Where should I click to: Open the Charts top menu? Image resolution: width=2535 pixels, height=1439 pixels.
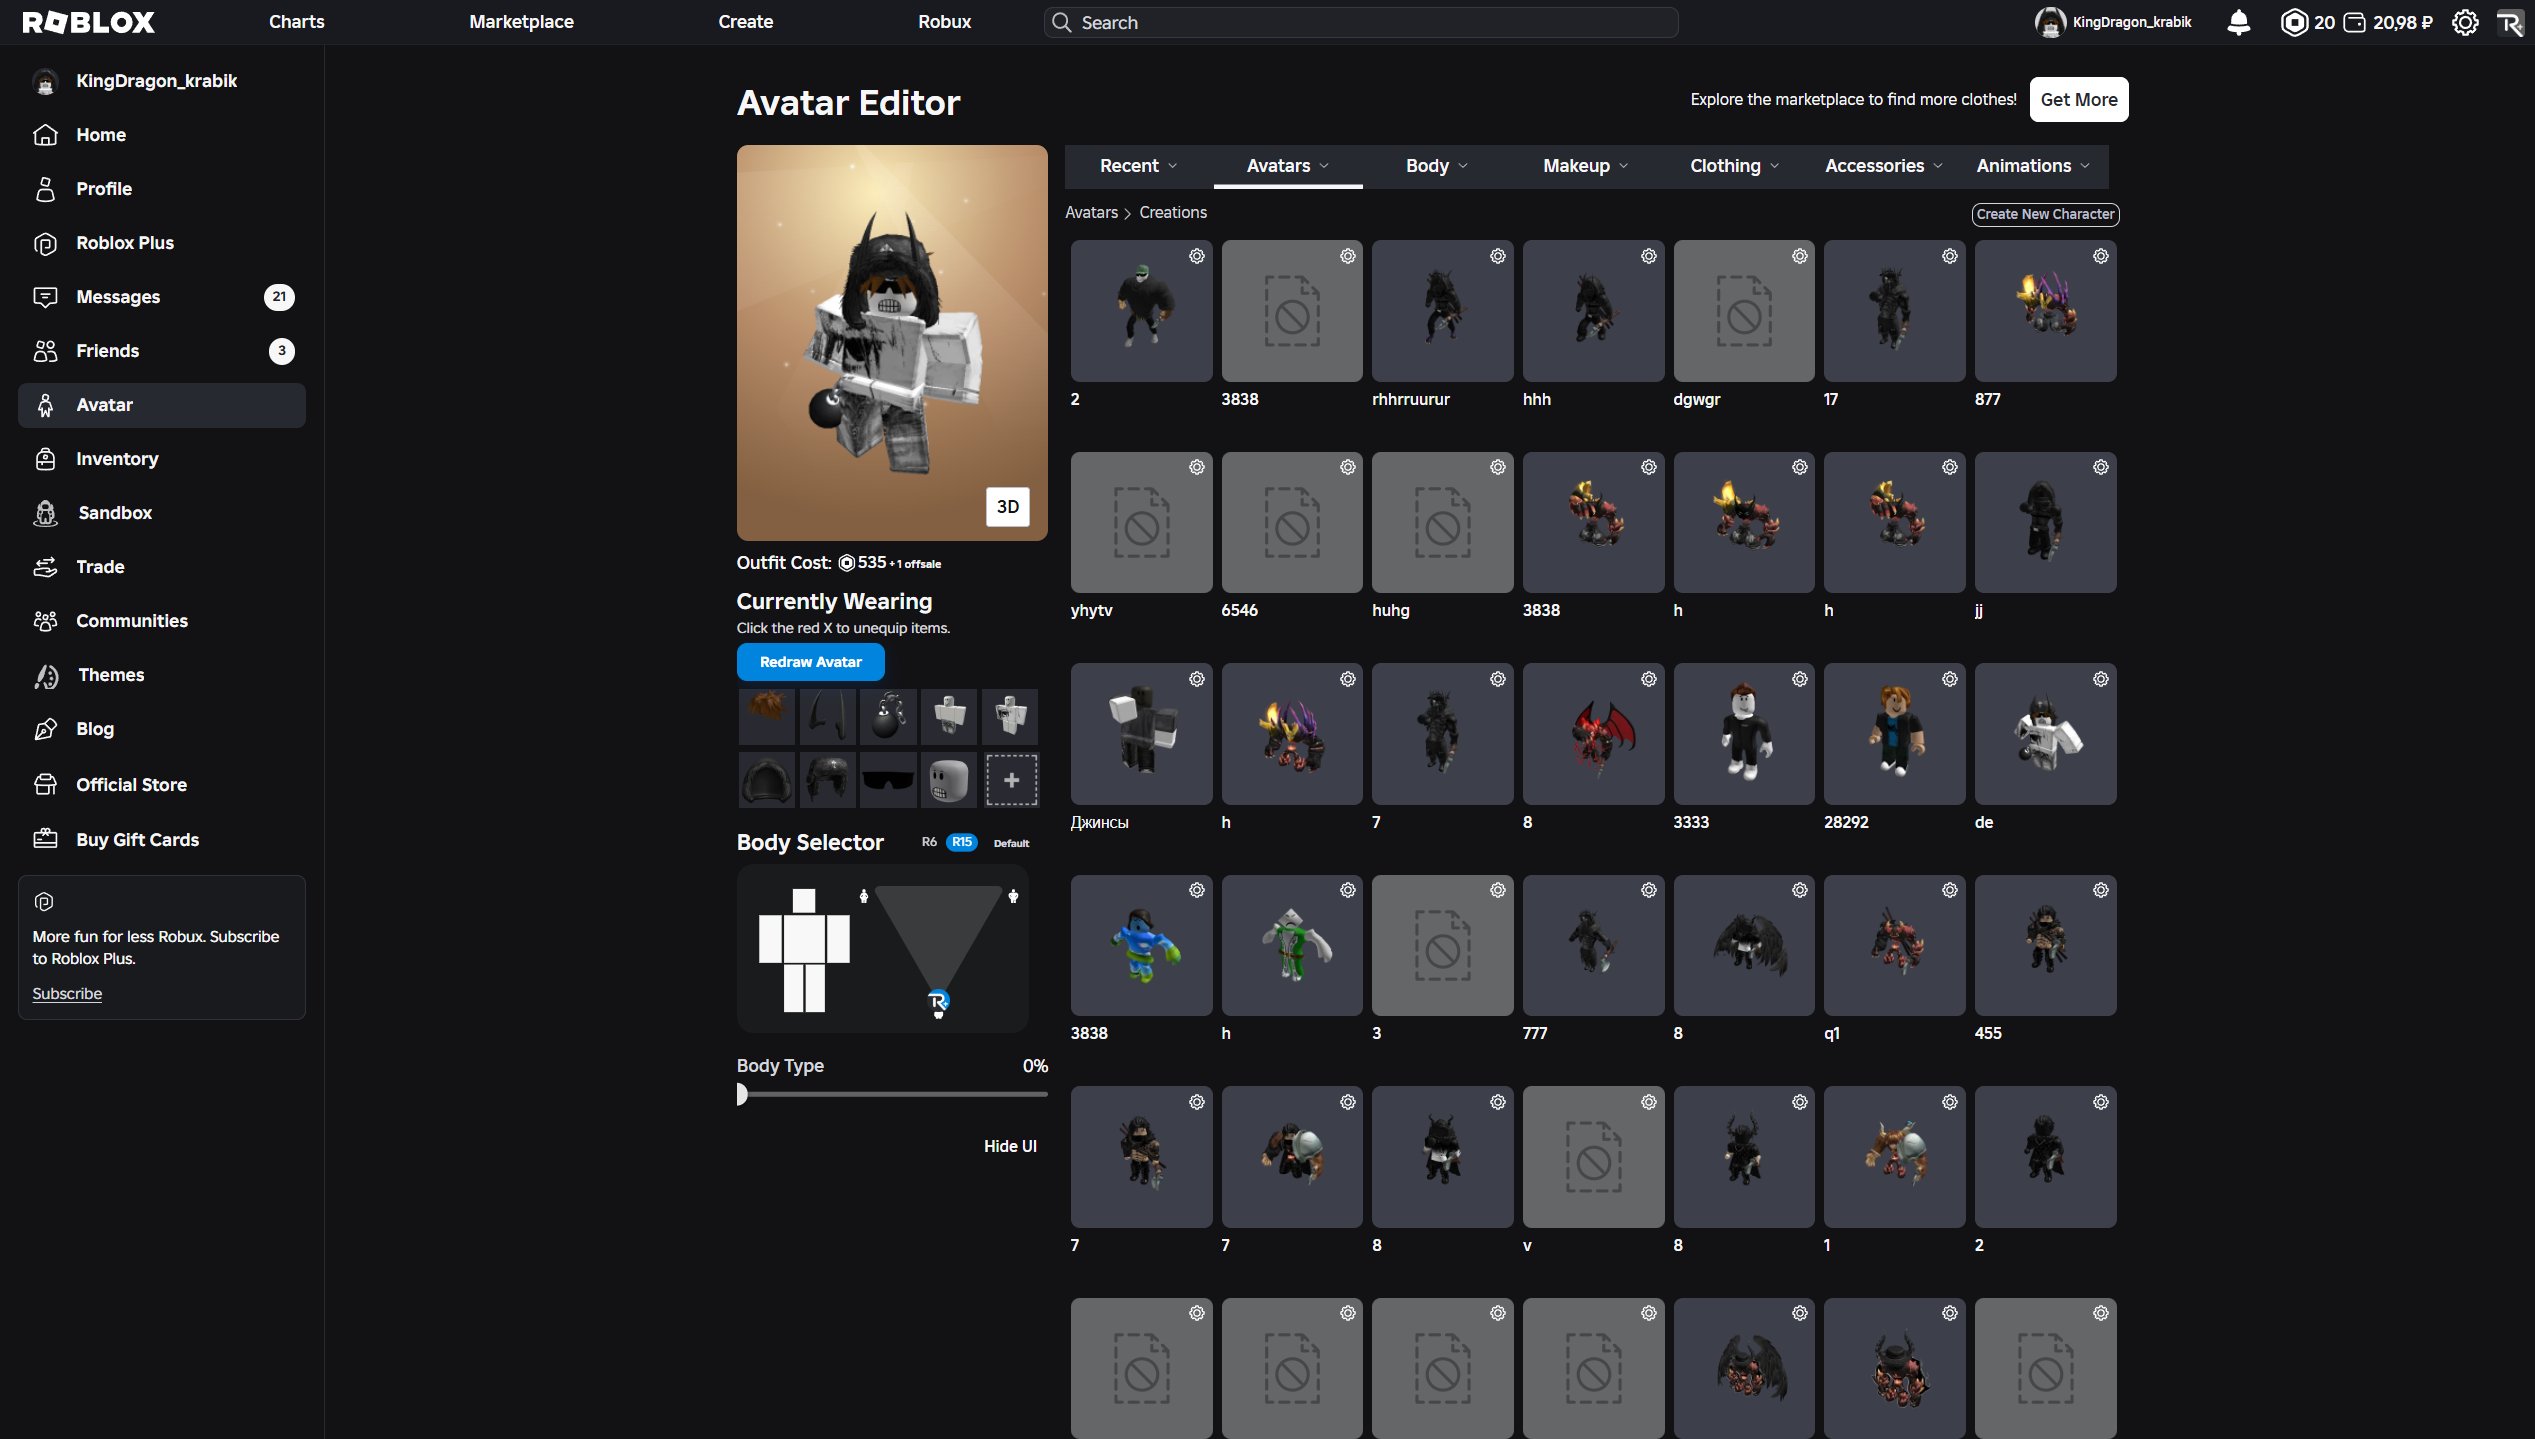[297, 22]
